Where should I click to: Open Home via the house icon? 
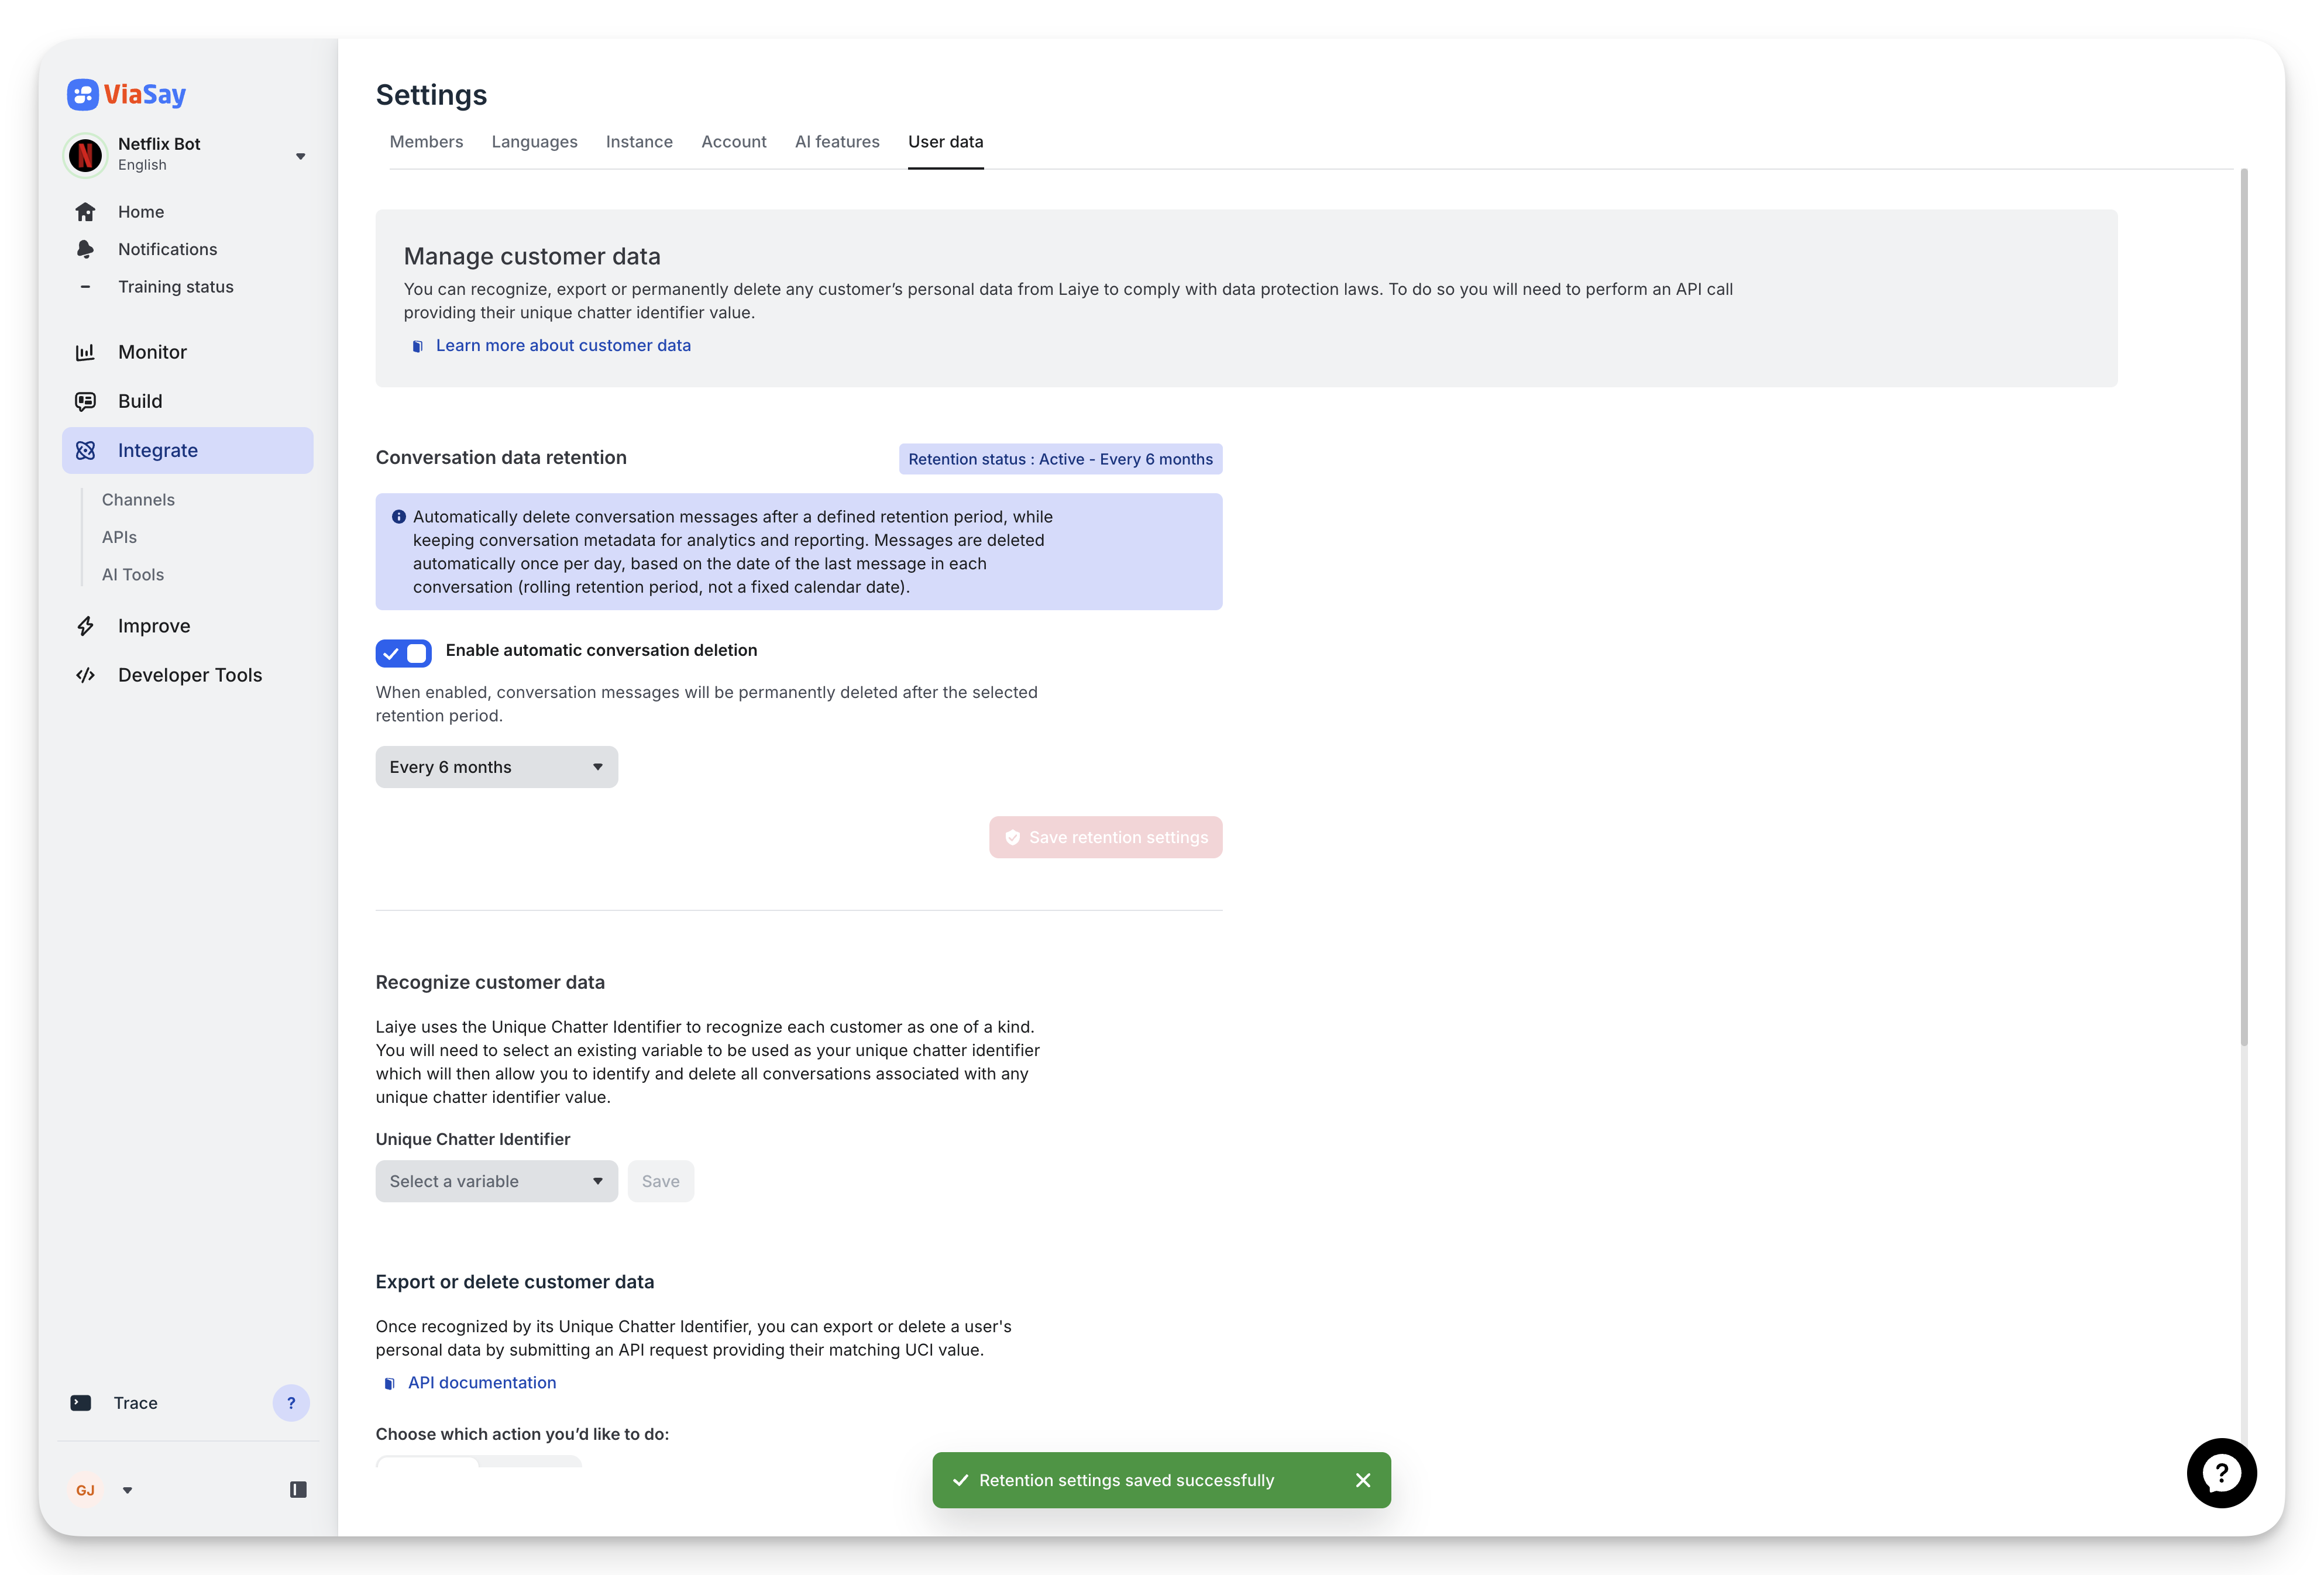85,212
